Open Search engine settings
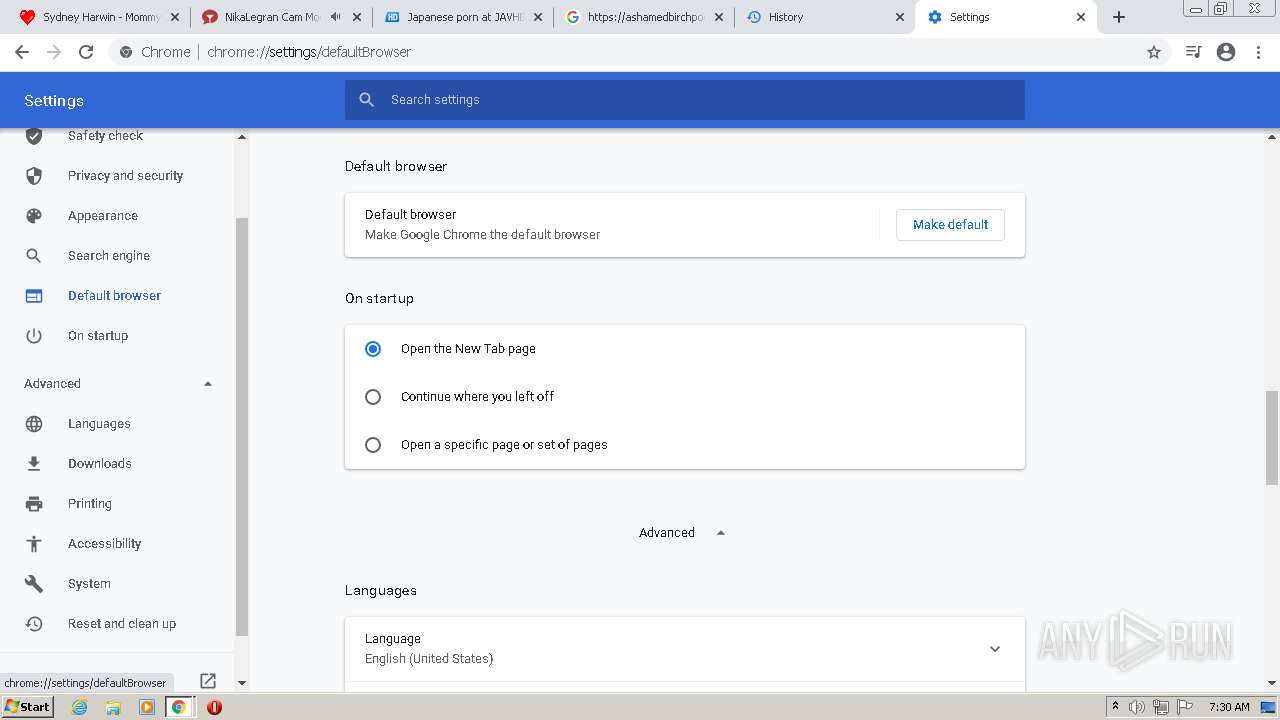This screenshot has width=1280, height=720. [109, 256]
